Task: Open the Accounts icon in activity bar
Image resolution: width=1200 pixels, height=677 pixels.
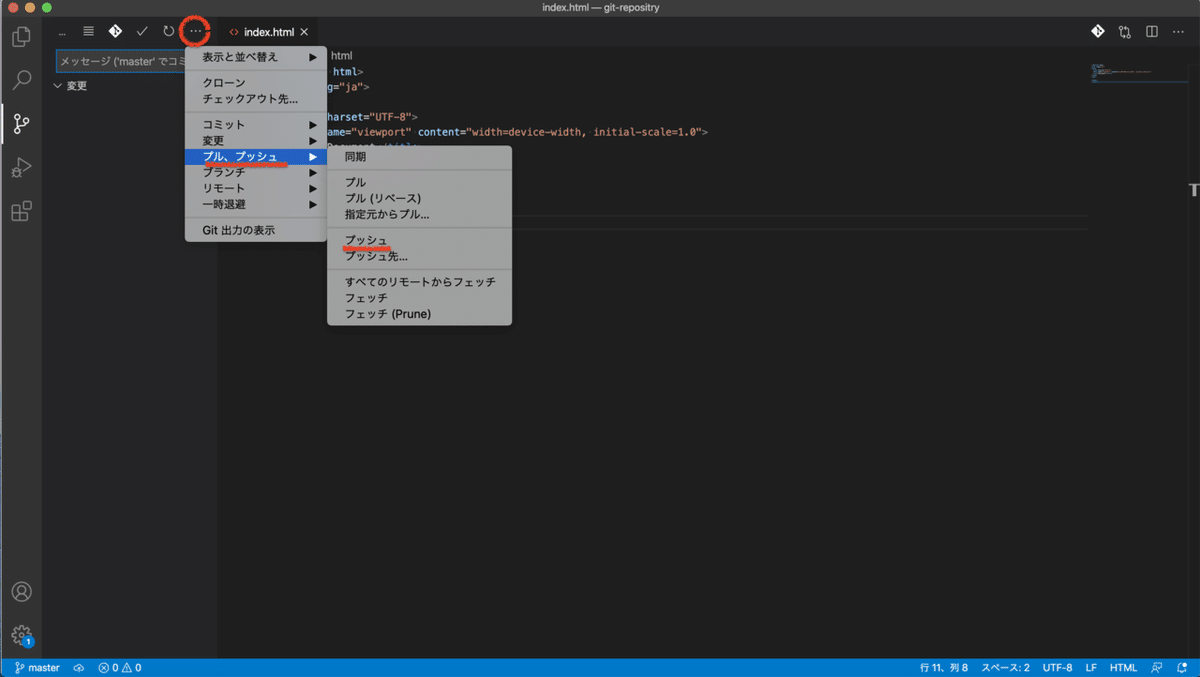Action: coord(21,592)
